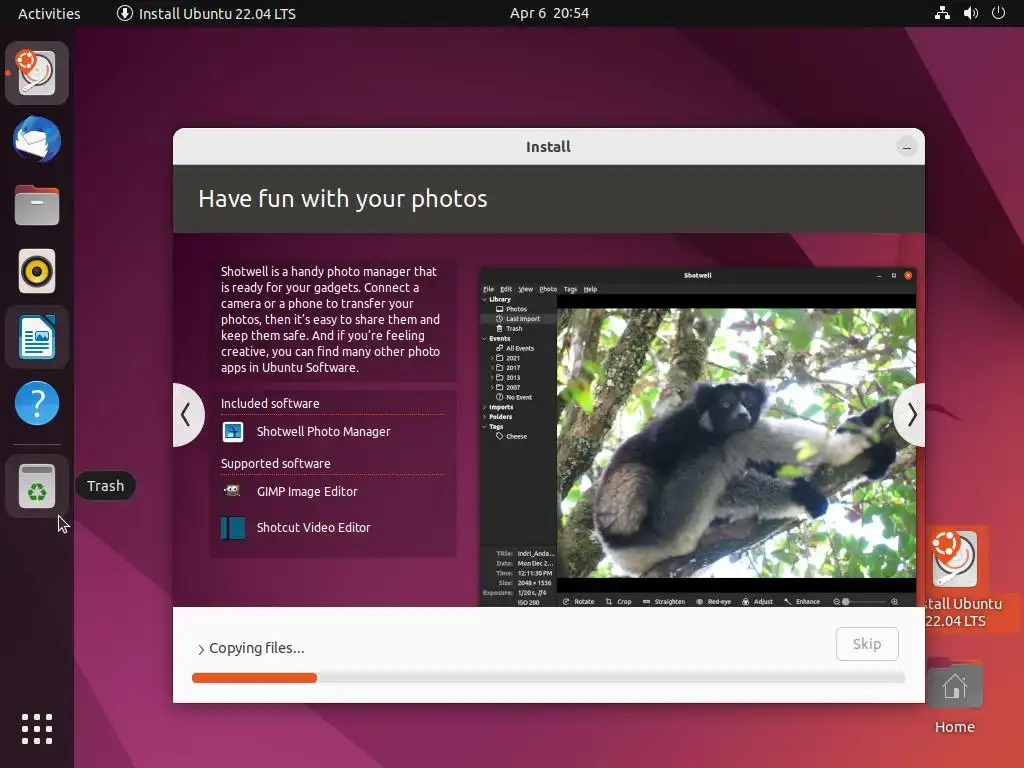Screen dimensions: 1024x768
Task: Click the volume icon in top bar
Action: [x=970, y=13]
